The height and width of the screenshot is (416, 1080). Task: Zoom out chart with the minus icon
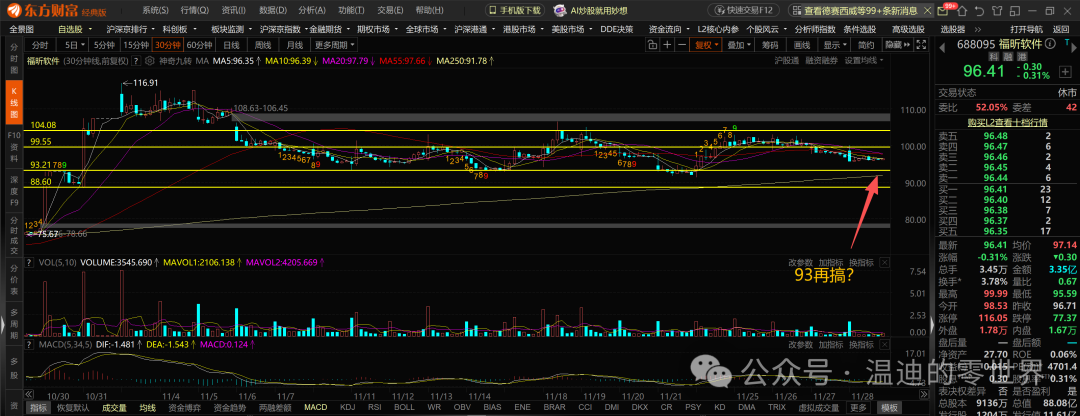tap(682, 45)
